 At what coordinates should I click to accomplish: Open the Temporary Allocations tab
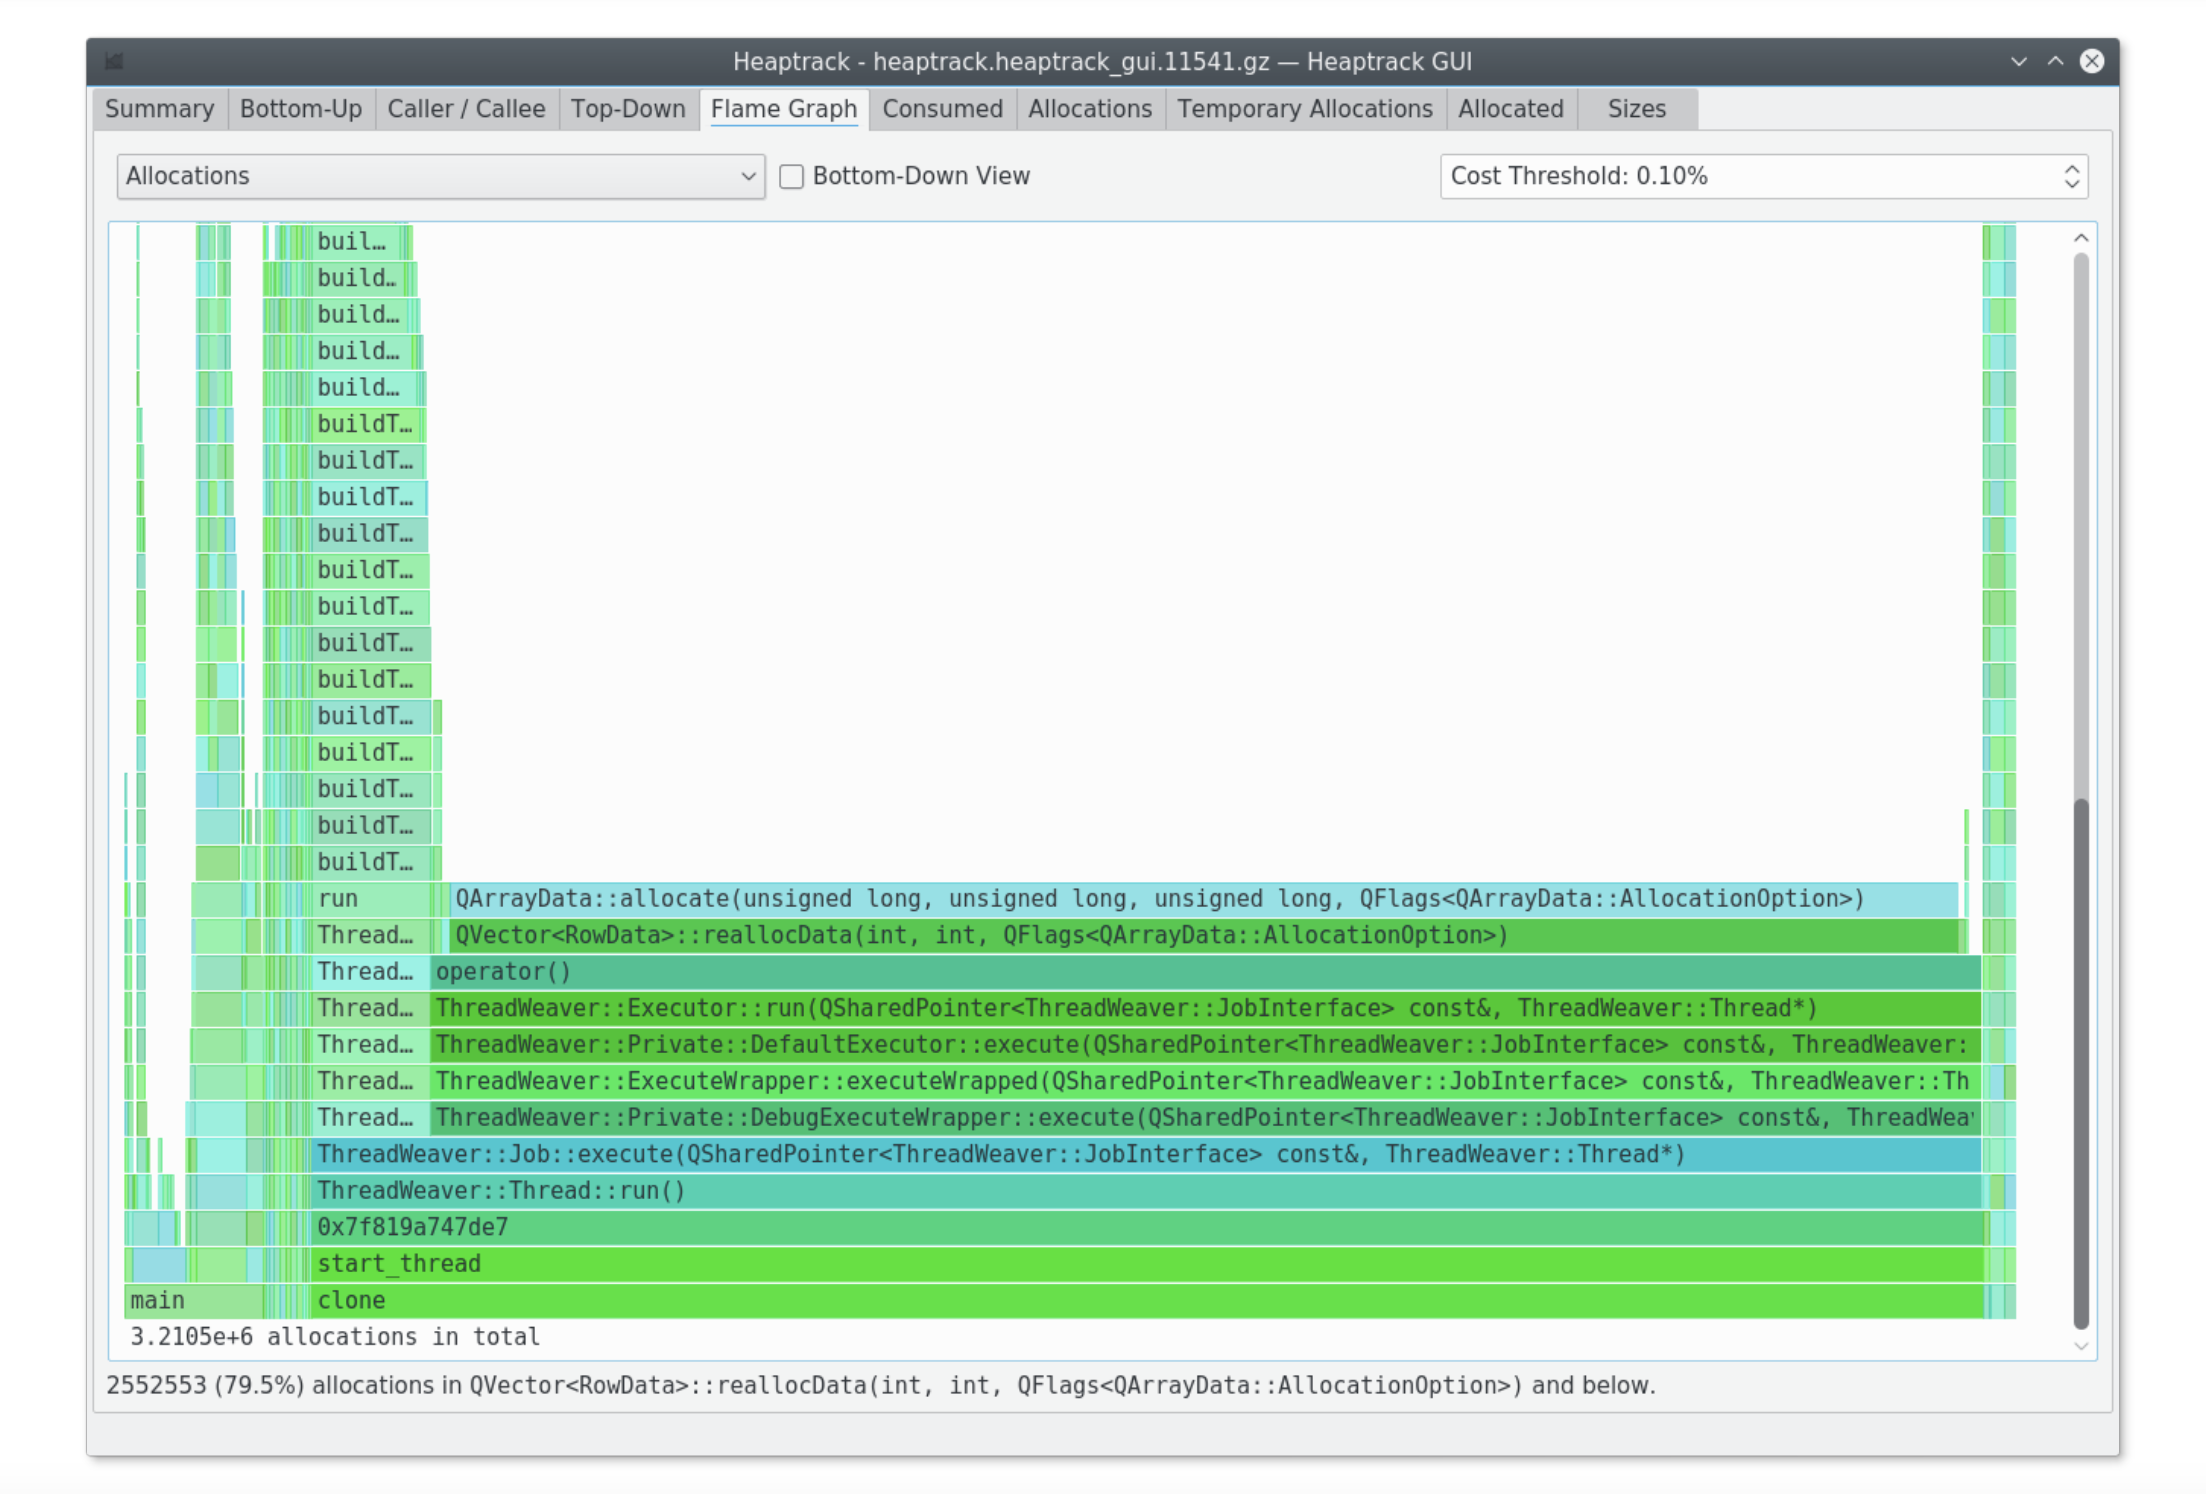point(1305,109)
